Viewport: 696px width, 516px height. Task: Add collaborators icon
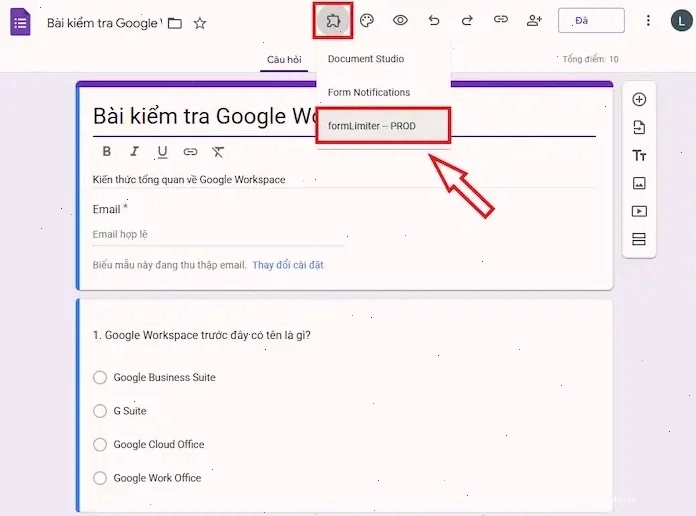(x=534, y=20)
